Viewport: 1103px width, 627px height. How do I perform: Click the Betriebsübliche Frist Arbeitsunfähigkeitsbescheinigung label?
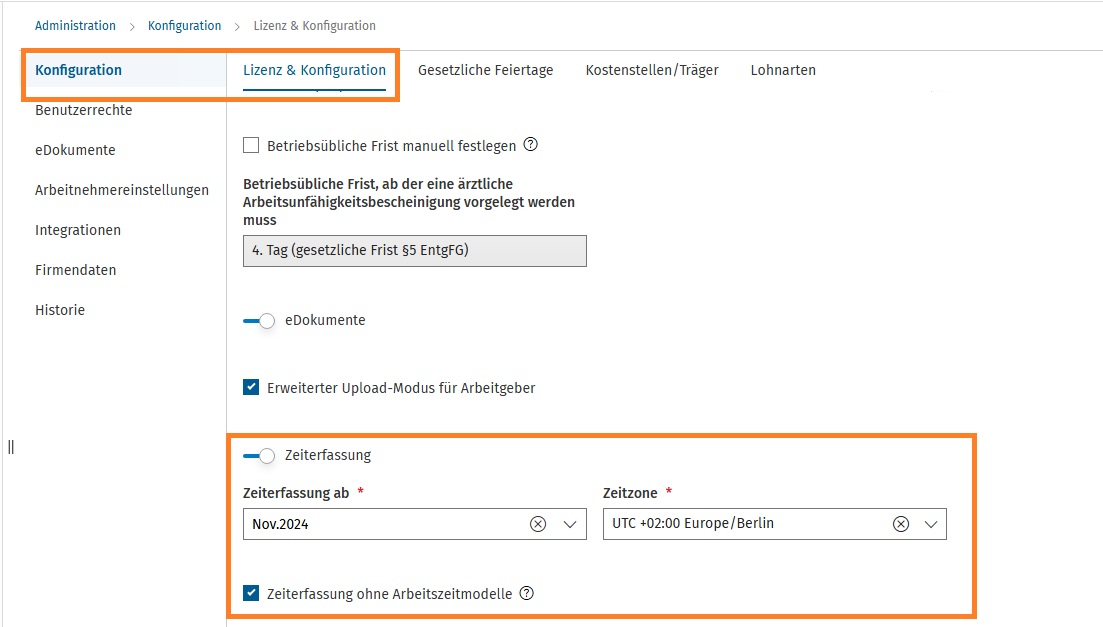pyautogui.click(x=409, y=202)
